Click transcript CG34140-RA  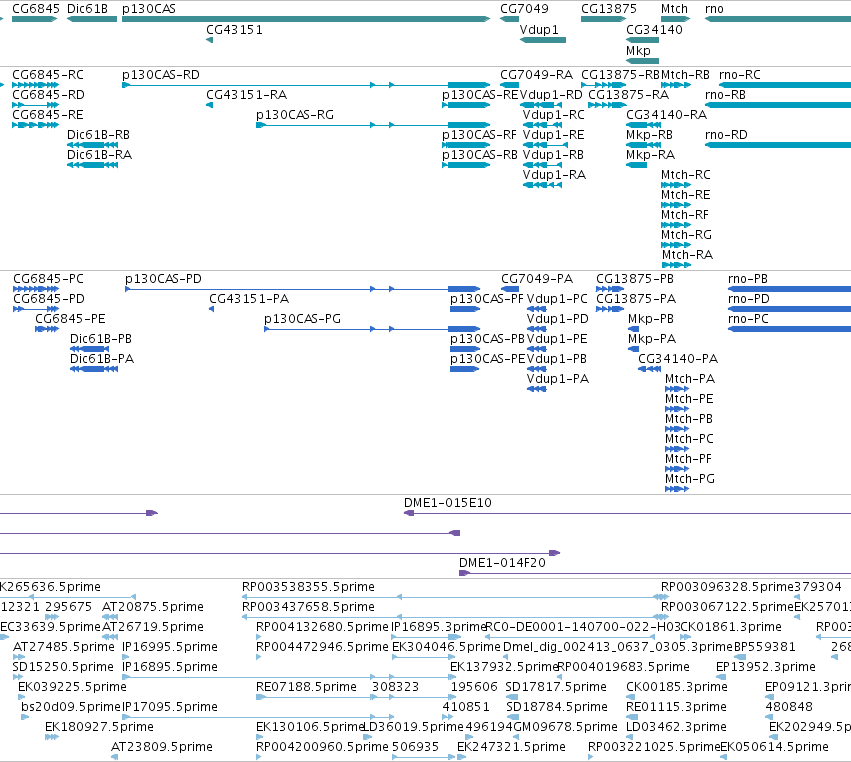click(666, 115)
